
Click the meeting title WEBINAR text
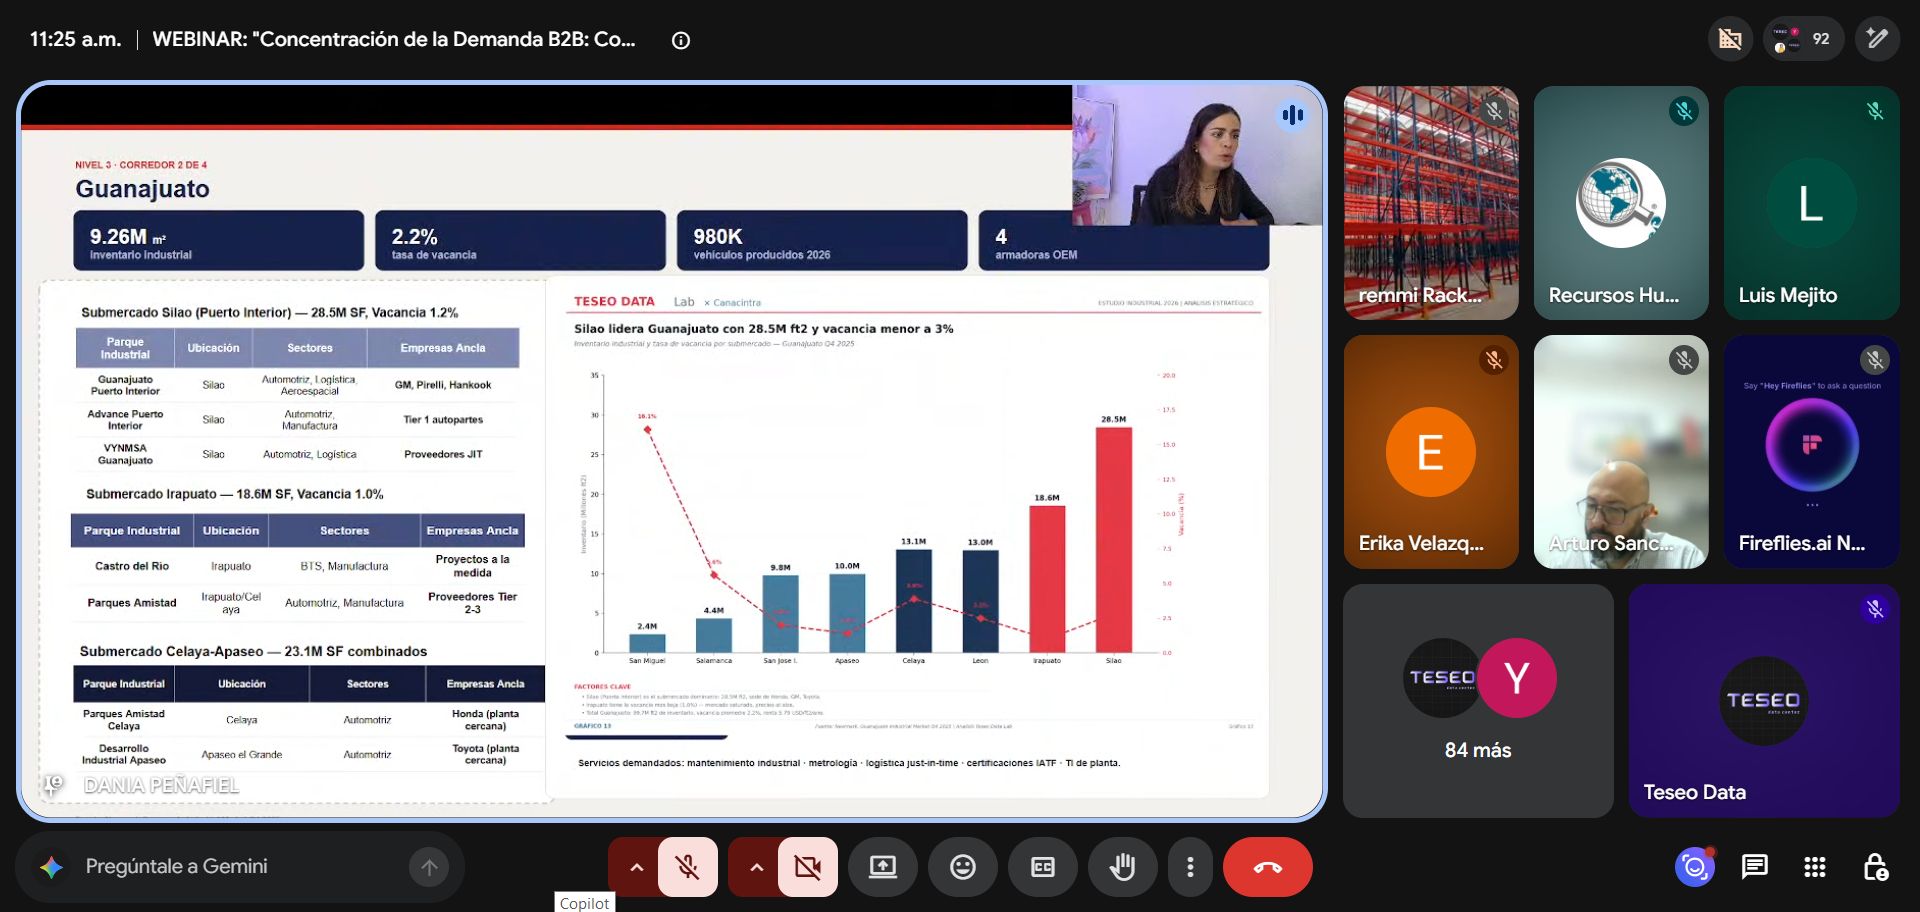[x=394, y=39]
